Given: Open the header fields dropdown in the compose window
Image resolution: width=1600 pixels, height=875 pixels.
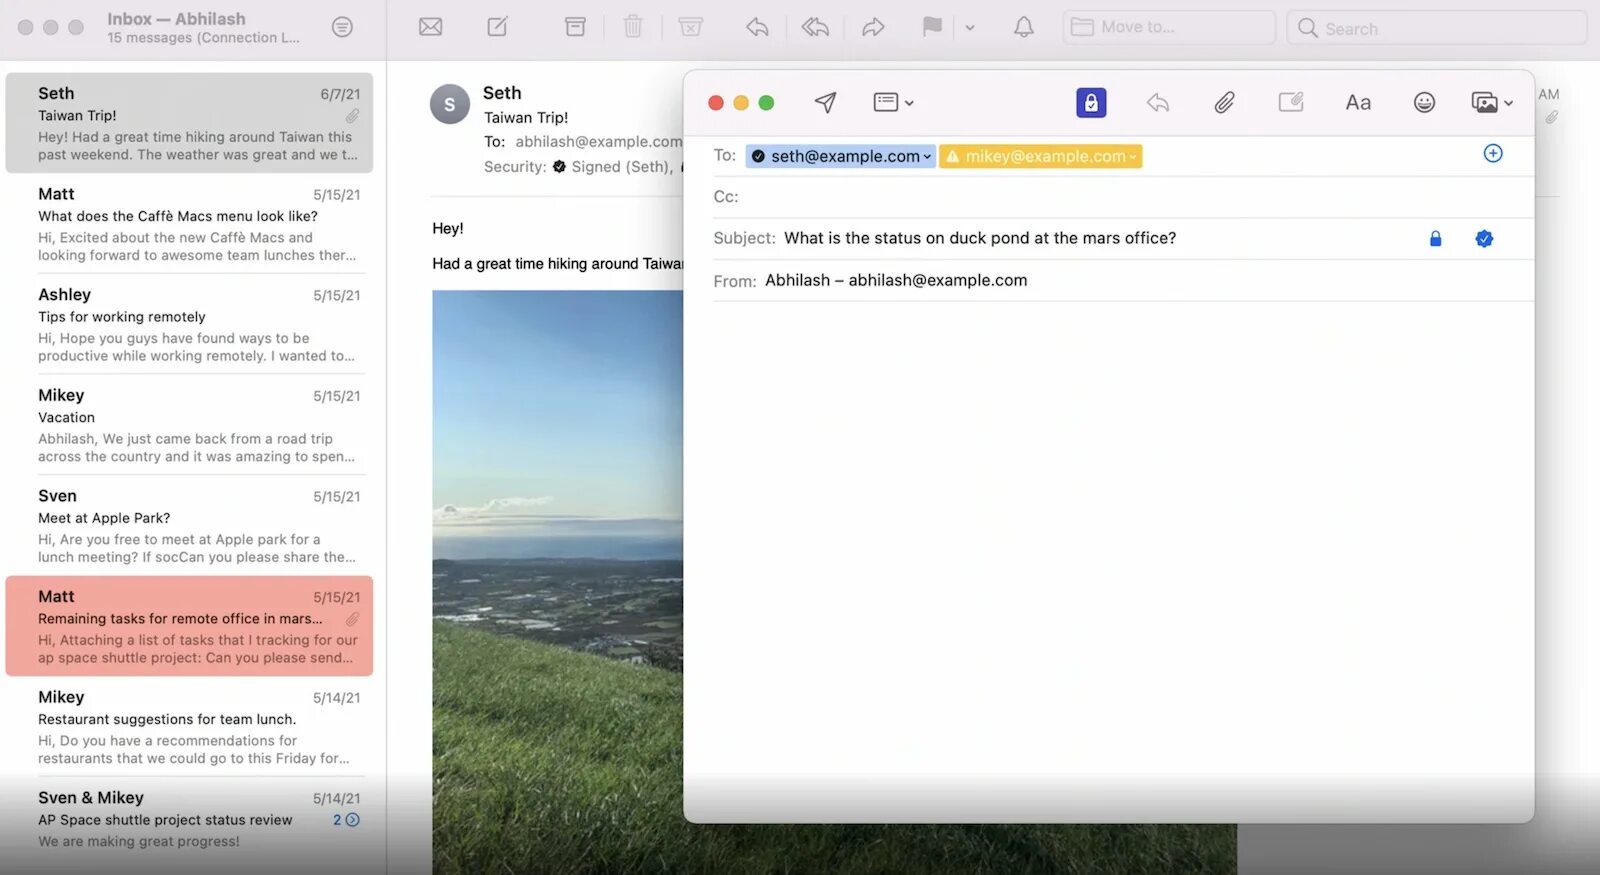Looking at the screenshot, I should pyautogui.click(x=893, y=102).
